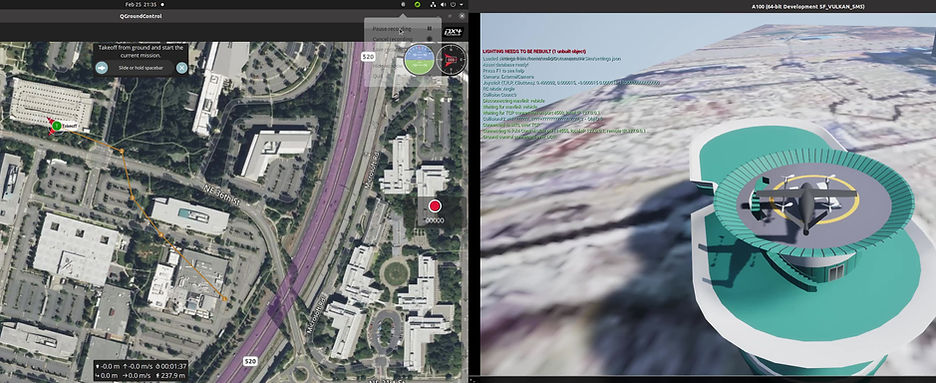Open the green screen recorder tray icon

pos(417,5)
